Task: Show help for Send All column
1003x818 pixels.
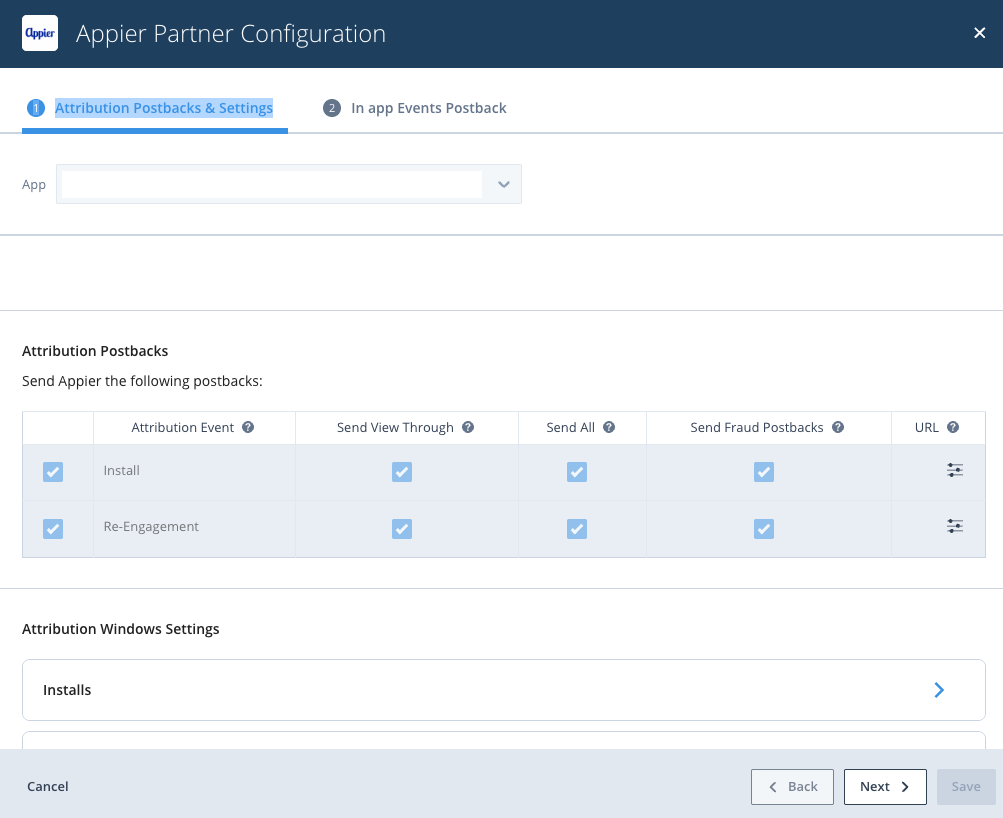Action: click(609, 427)
